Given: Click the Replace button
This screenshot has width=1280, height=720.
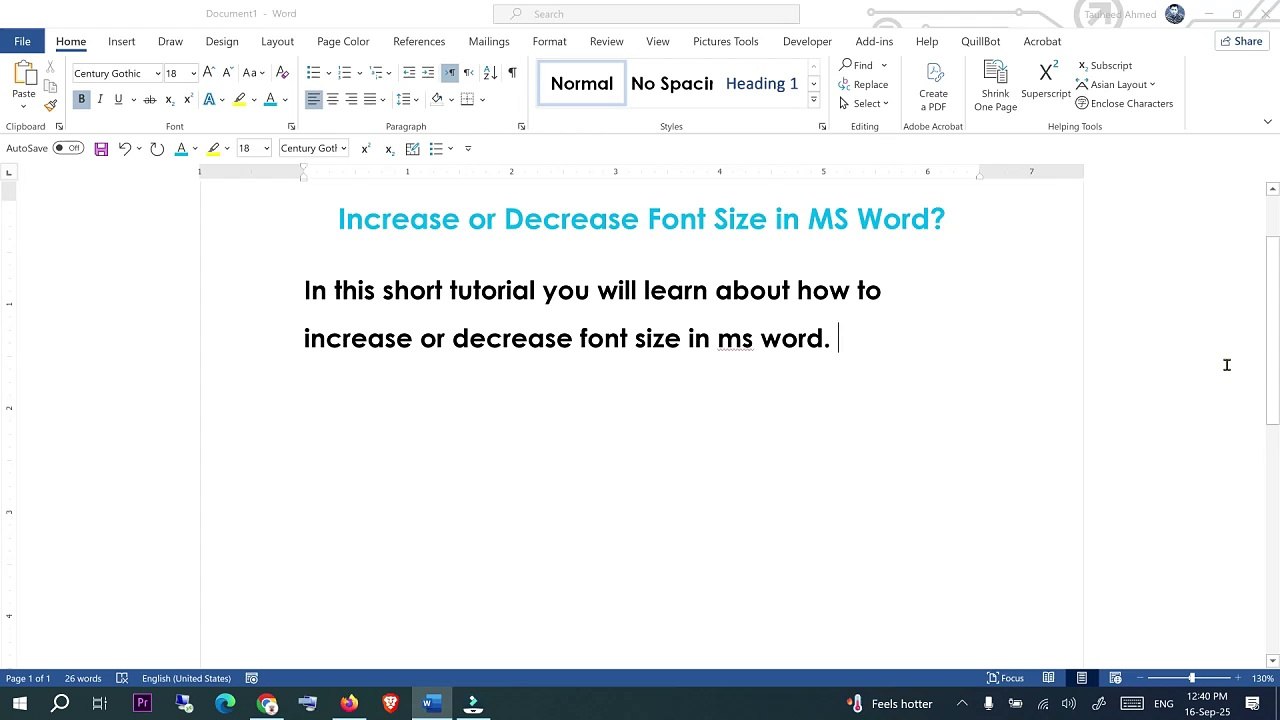Looking at the screenshot, I should pyautogui.click(x=864, y=84).
